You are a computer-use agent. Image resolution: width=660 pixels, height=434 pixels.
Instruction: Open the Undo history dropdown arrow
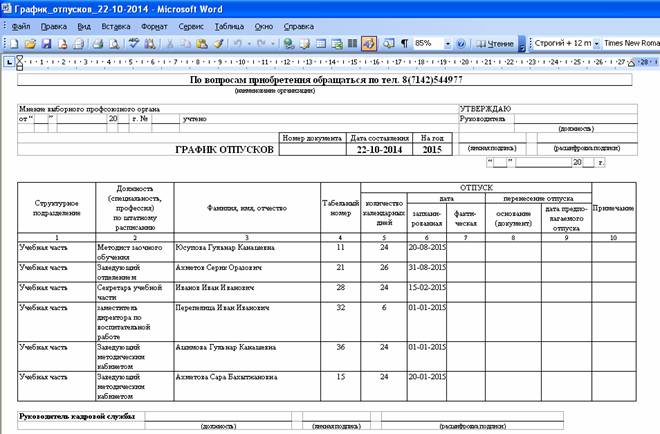[249, 43]
